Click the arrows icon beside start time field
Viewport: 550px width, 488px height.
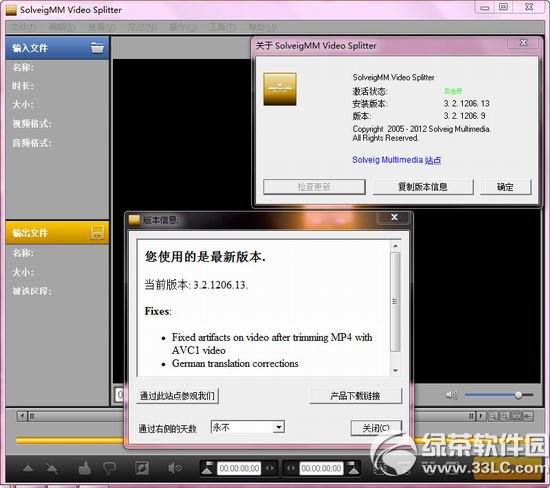(269, 468)
